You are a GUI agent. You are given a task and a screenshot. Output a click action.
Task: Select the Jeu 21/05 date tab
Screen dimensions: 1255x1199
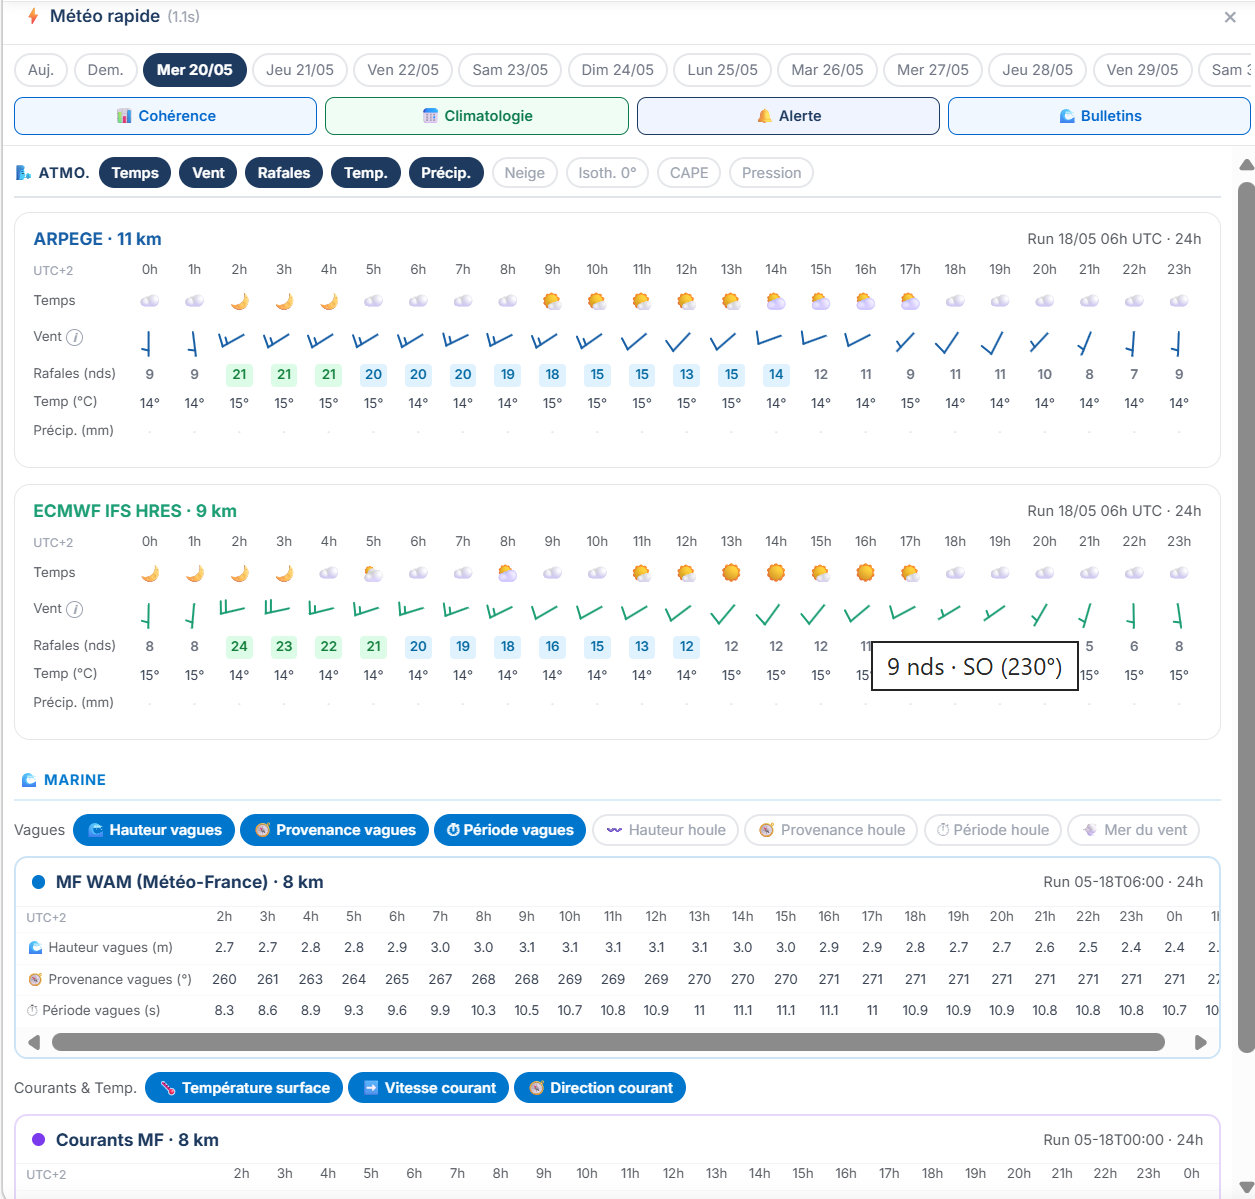pos(300,70)
